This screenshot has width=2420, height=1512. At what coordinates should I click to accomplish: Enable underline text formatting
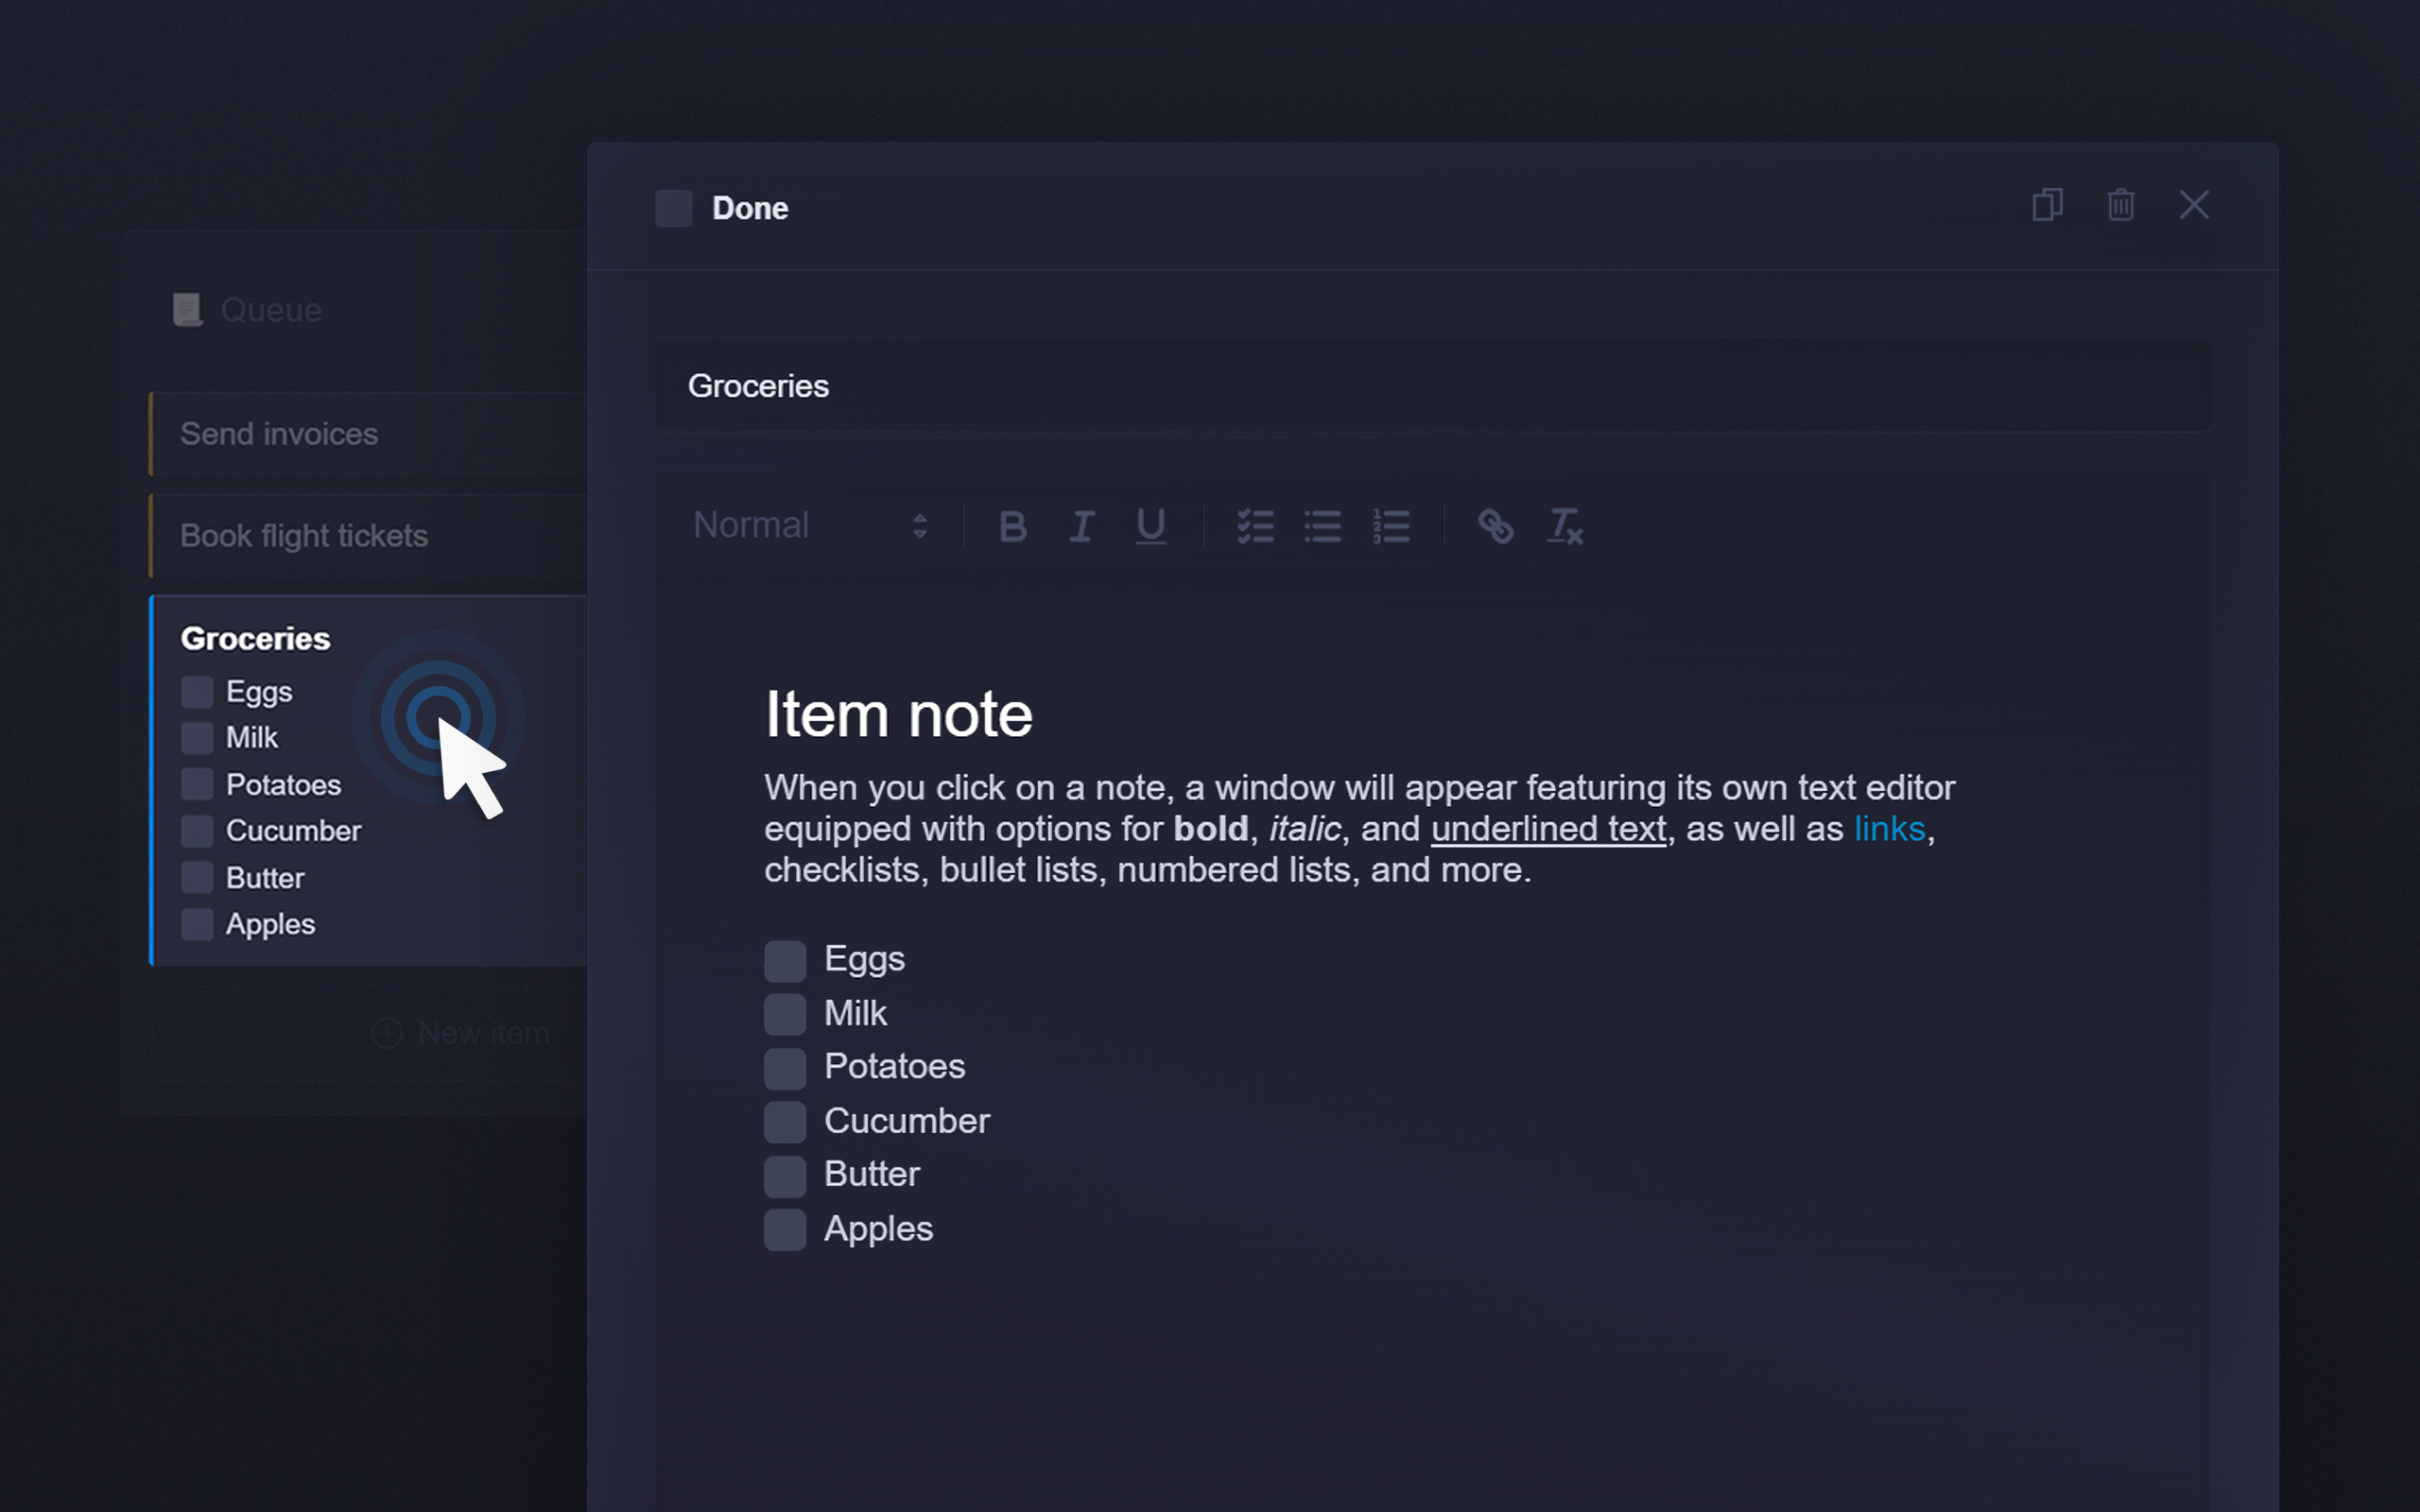1149,526
